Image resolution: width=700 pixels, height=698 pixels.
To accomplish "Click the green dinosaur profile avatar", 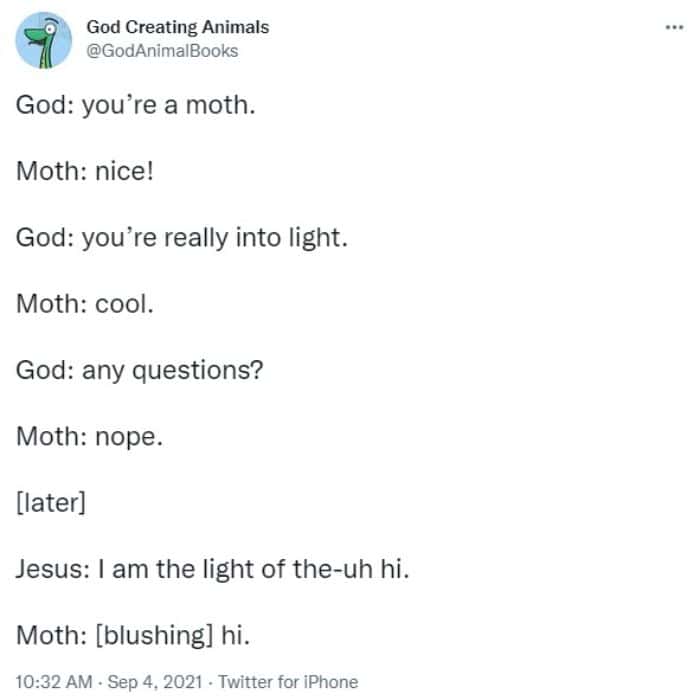I will (43, 40).
